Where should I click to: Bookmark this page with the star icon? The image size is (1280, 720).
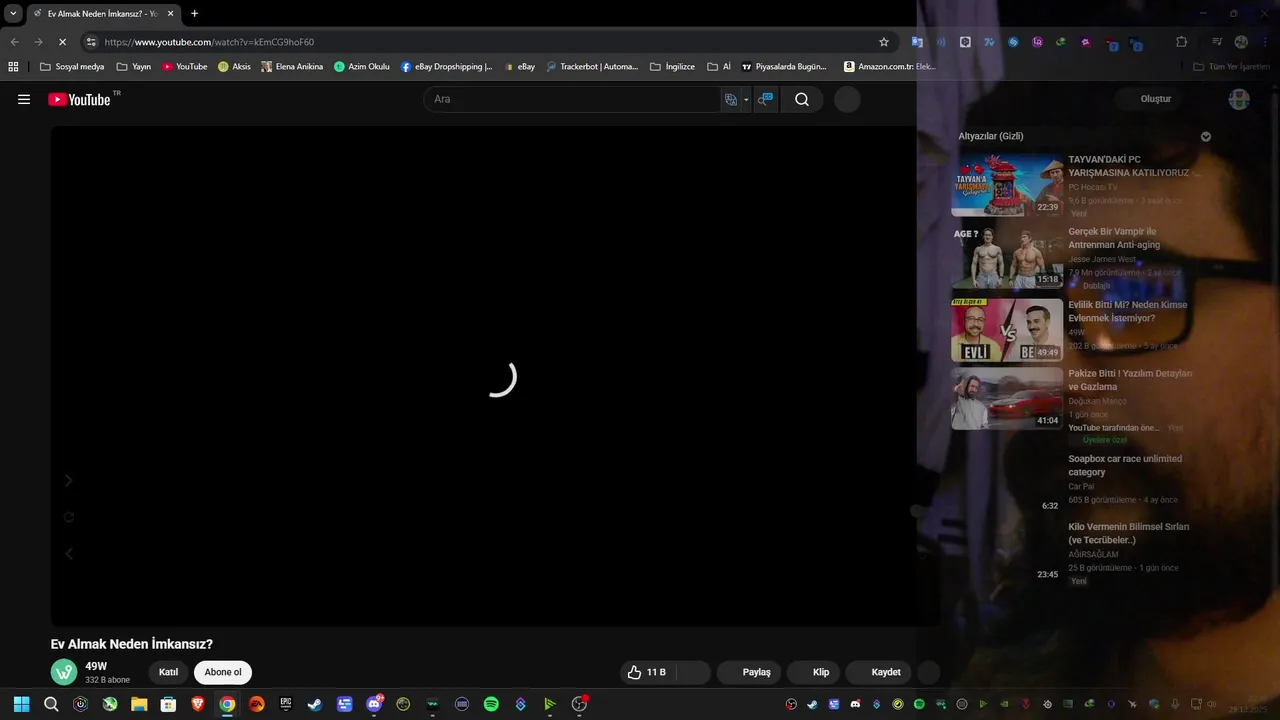(884, 42)
